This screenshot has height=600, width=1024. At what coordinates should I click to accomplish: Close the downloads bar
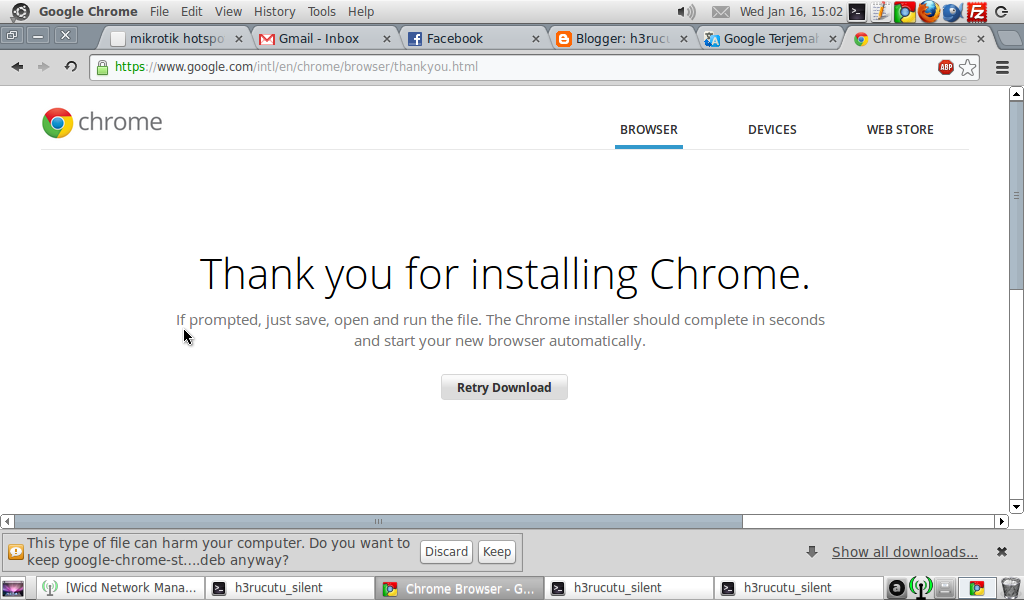click(1002, 552)
